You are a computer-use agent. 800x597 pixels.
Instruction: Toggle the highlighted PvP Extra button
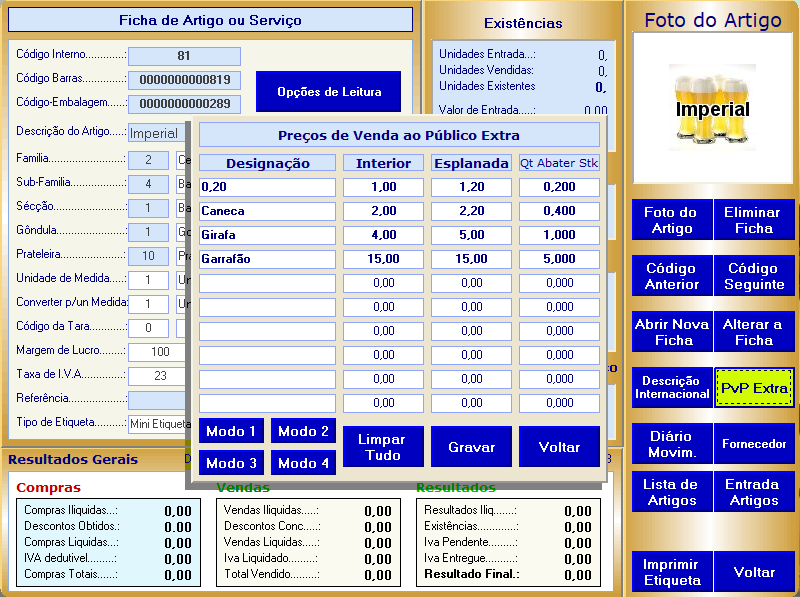point(754,388)
